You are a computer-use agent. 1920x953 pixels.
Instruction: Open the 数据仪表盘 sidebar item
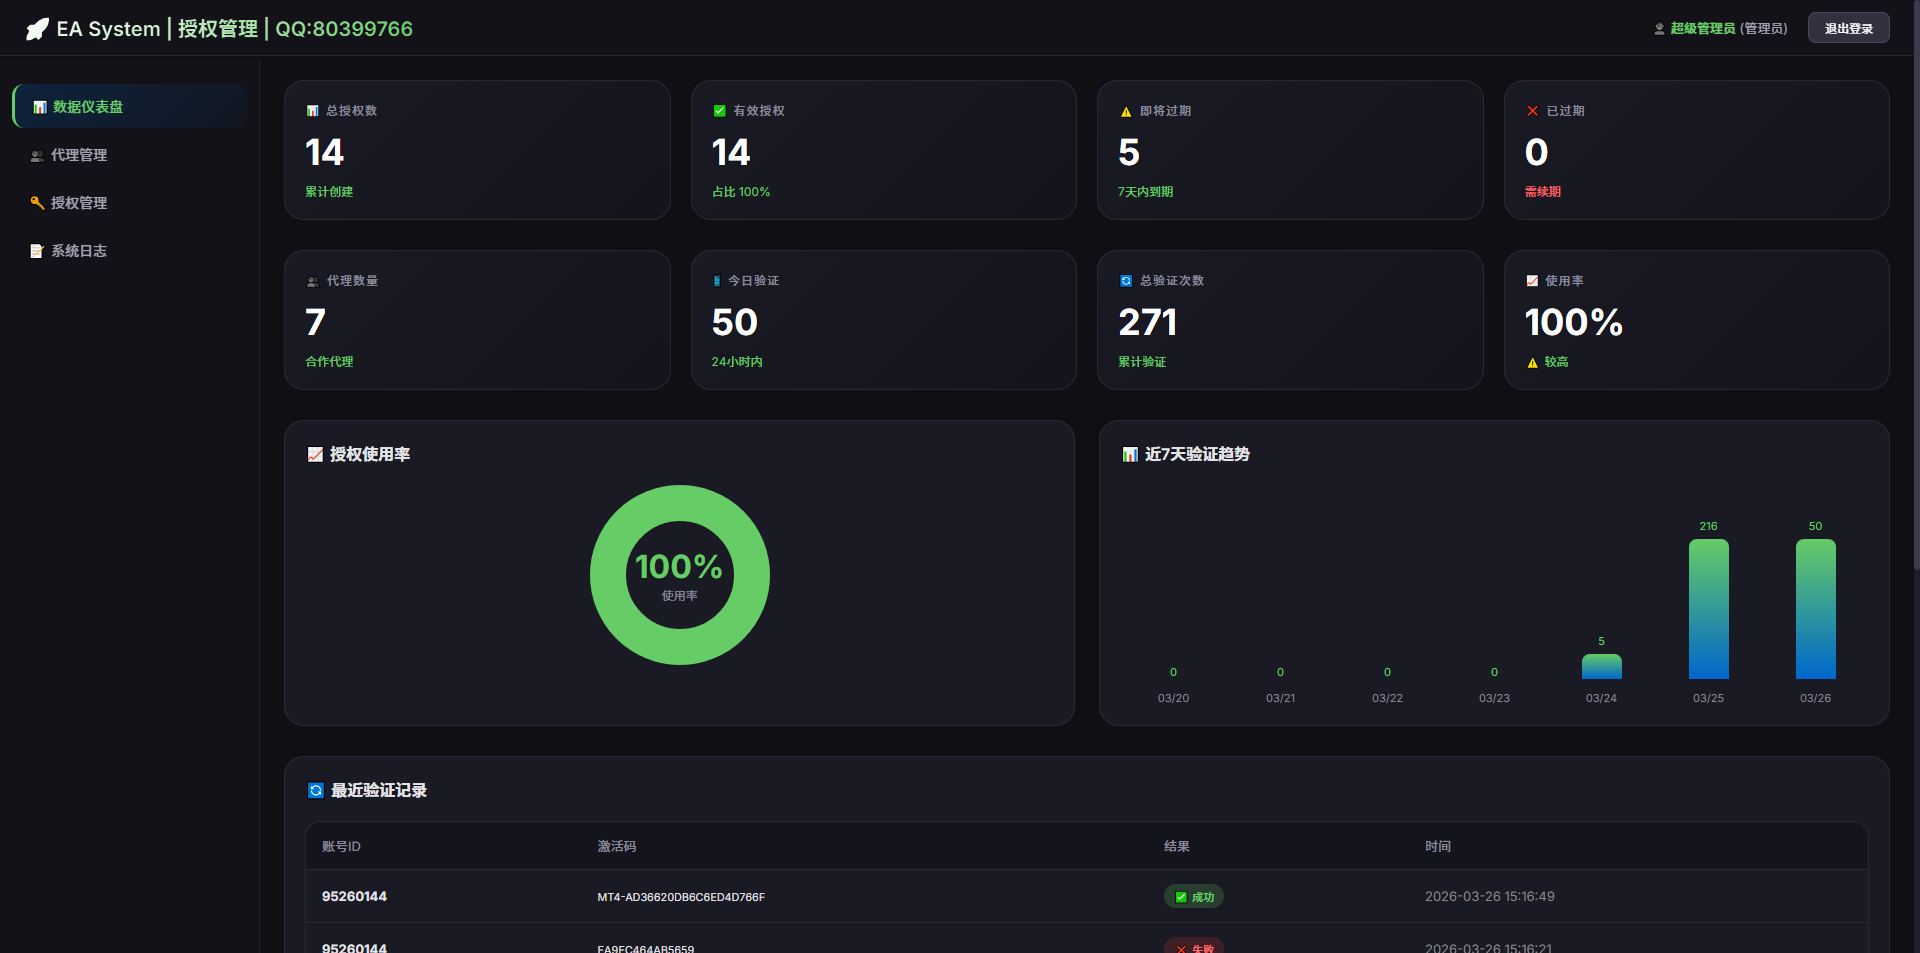(x=130, y=106)
